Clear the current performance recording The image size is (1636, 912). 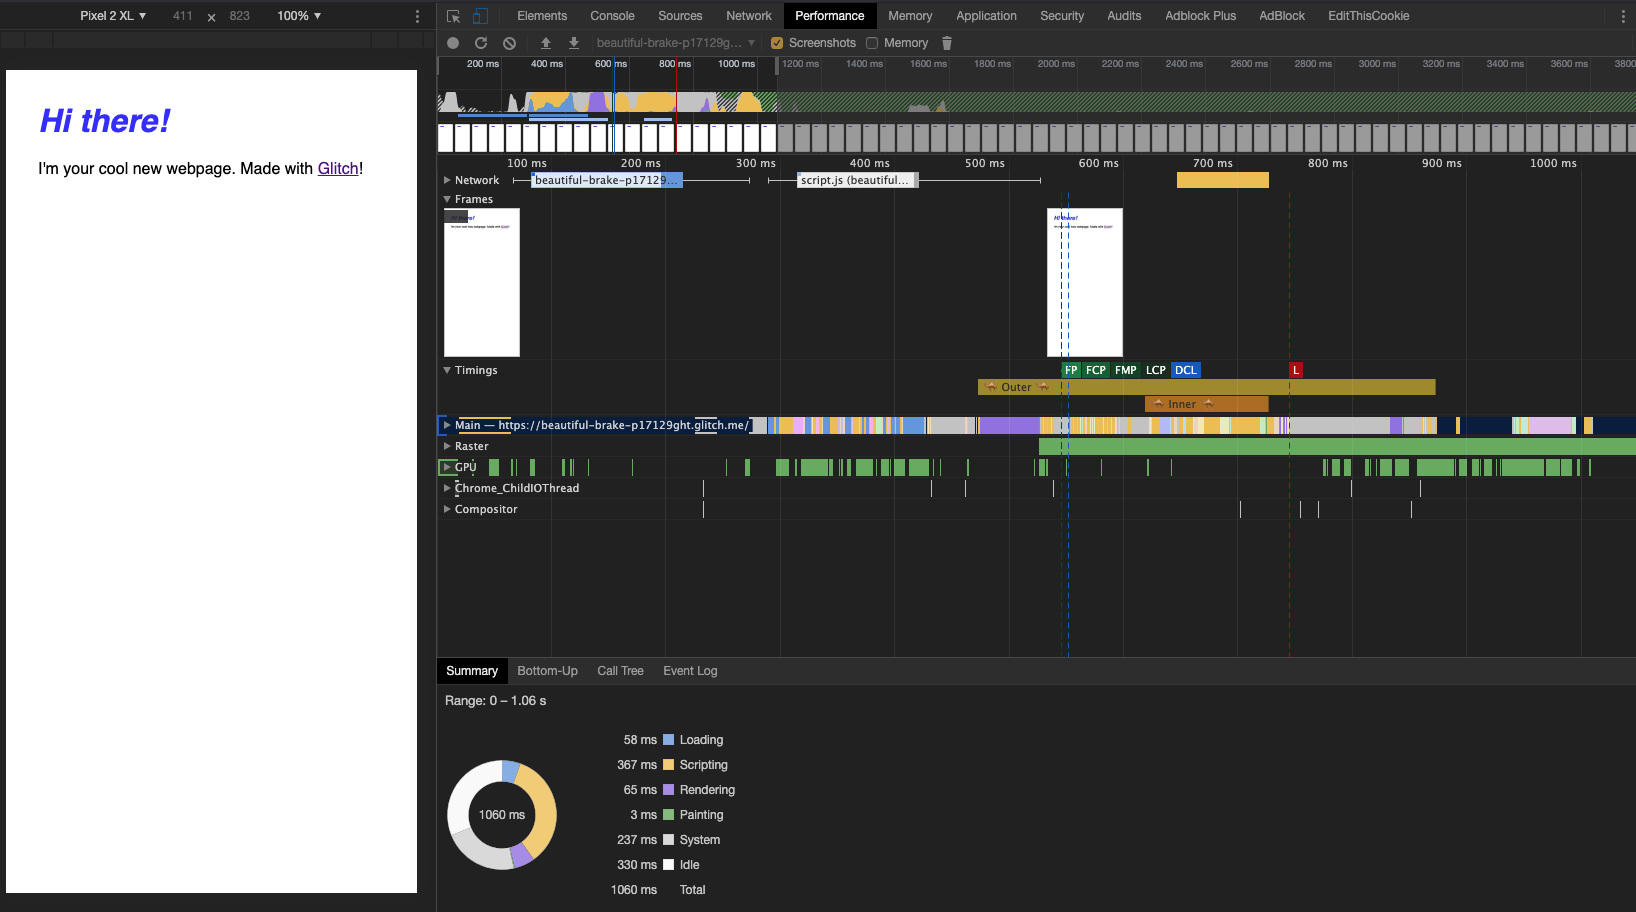click(x=509, y=43)
